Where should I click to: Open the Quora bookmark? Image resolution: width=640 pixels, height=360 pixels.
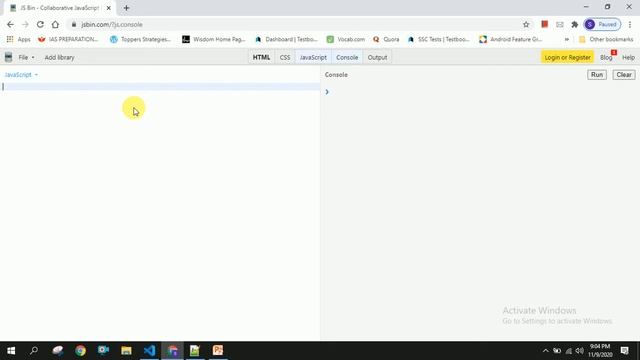(386, 39)
